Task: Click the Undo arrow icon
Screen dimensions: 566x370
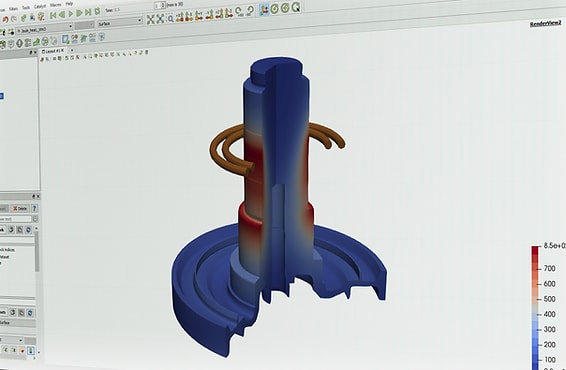Action: click(5, 19)
